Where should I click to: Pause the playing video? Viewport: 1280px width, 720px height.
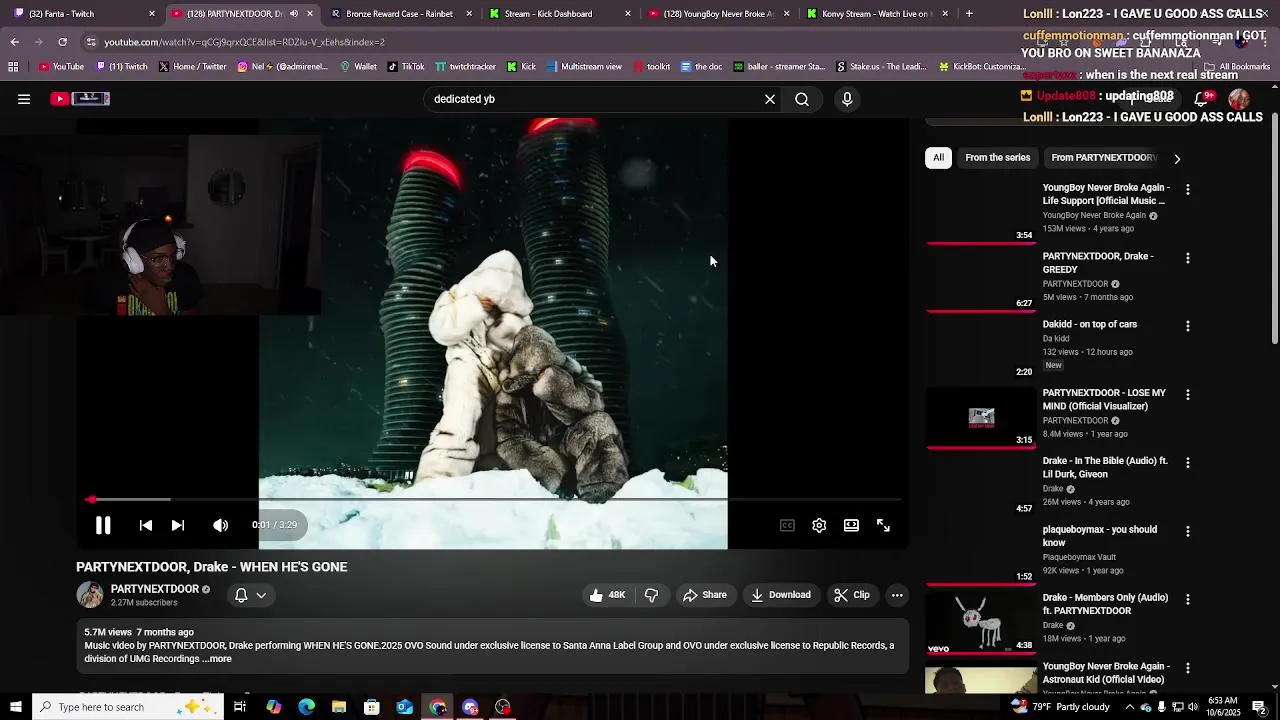click(x=103, y=525)
